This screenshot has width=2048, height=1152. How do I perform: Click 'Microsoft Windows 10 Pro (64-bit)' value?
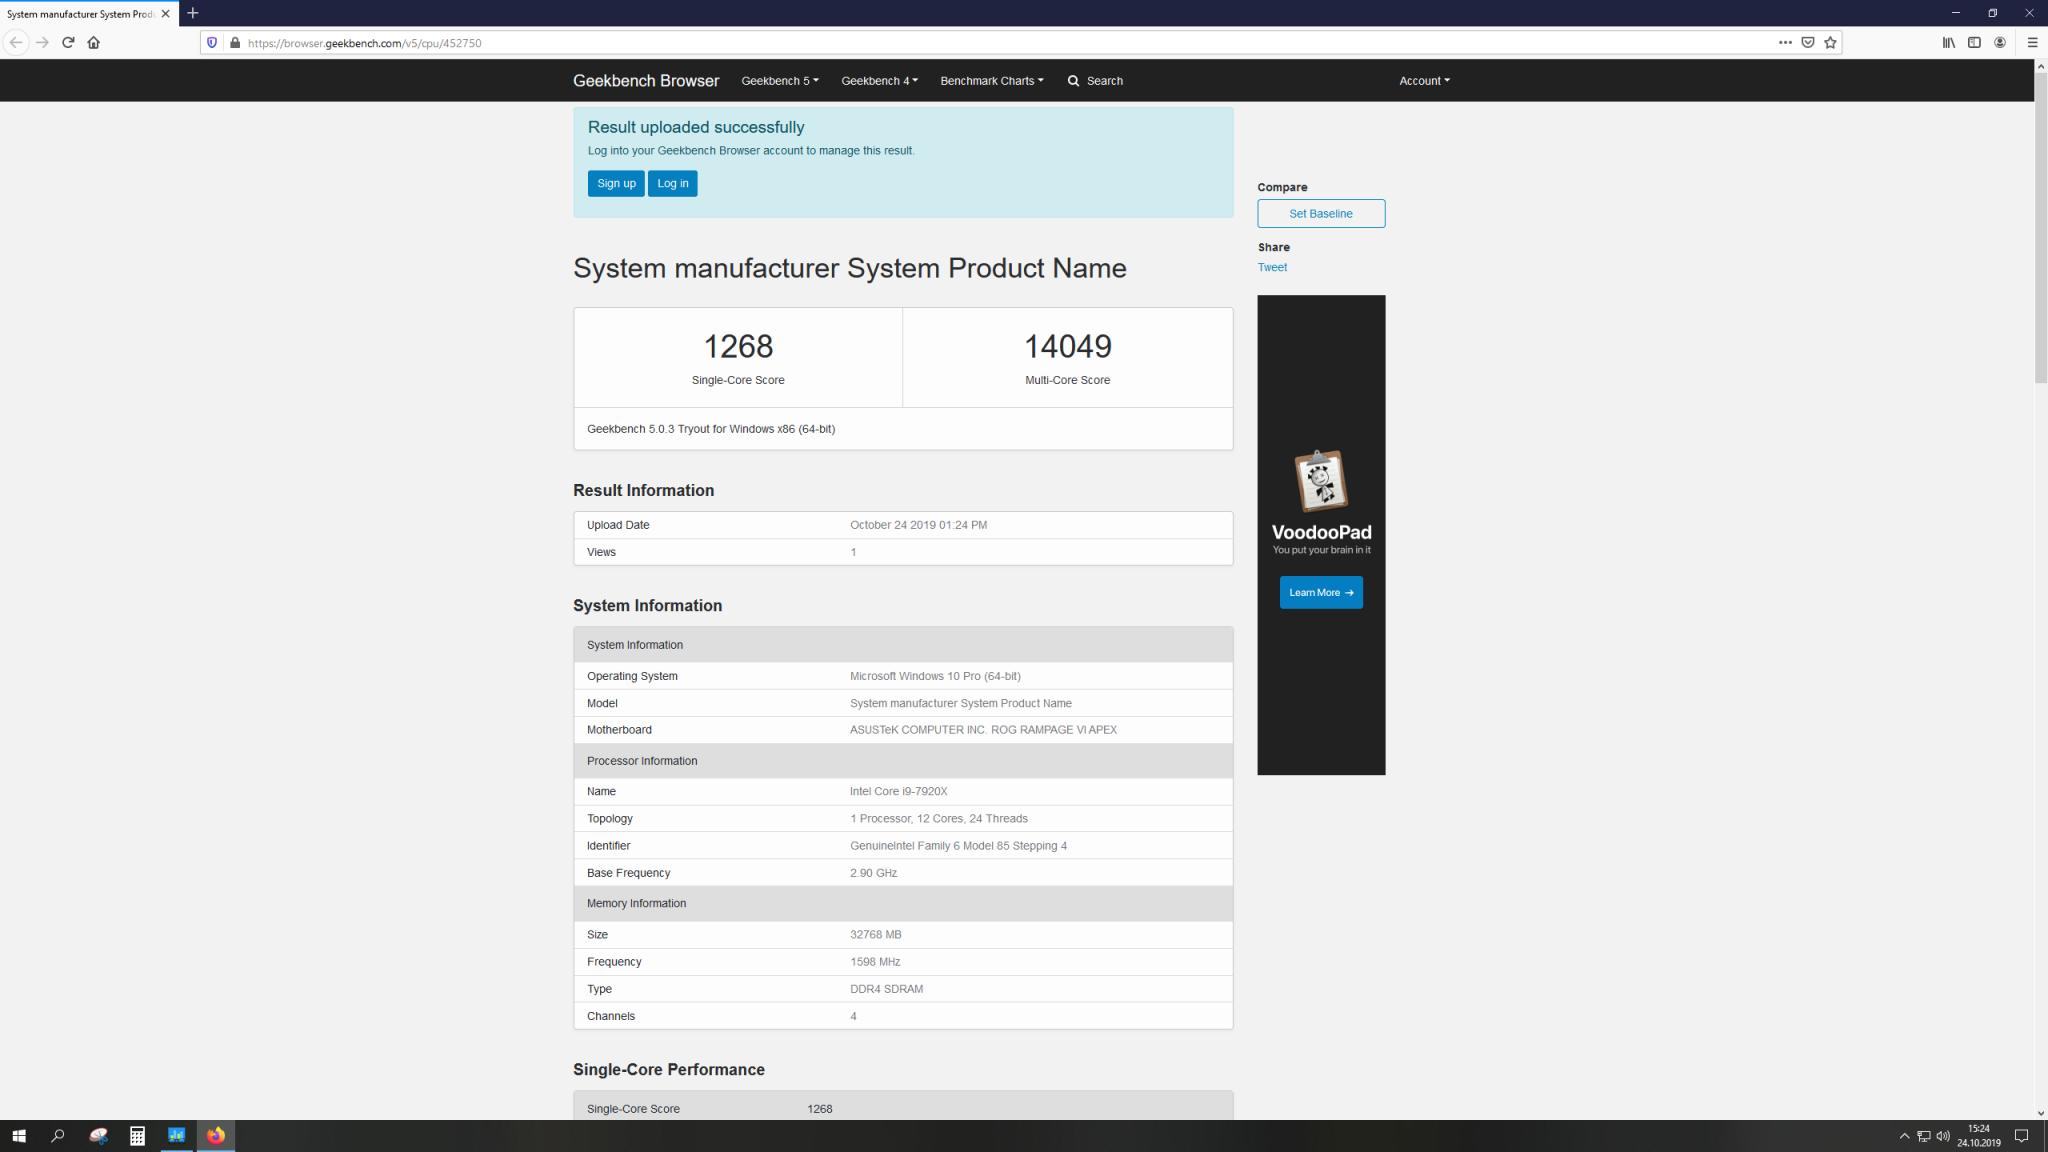coord(935,677)
